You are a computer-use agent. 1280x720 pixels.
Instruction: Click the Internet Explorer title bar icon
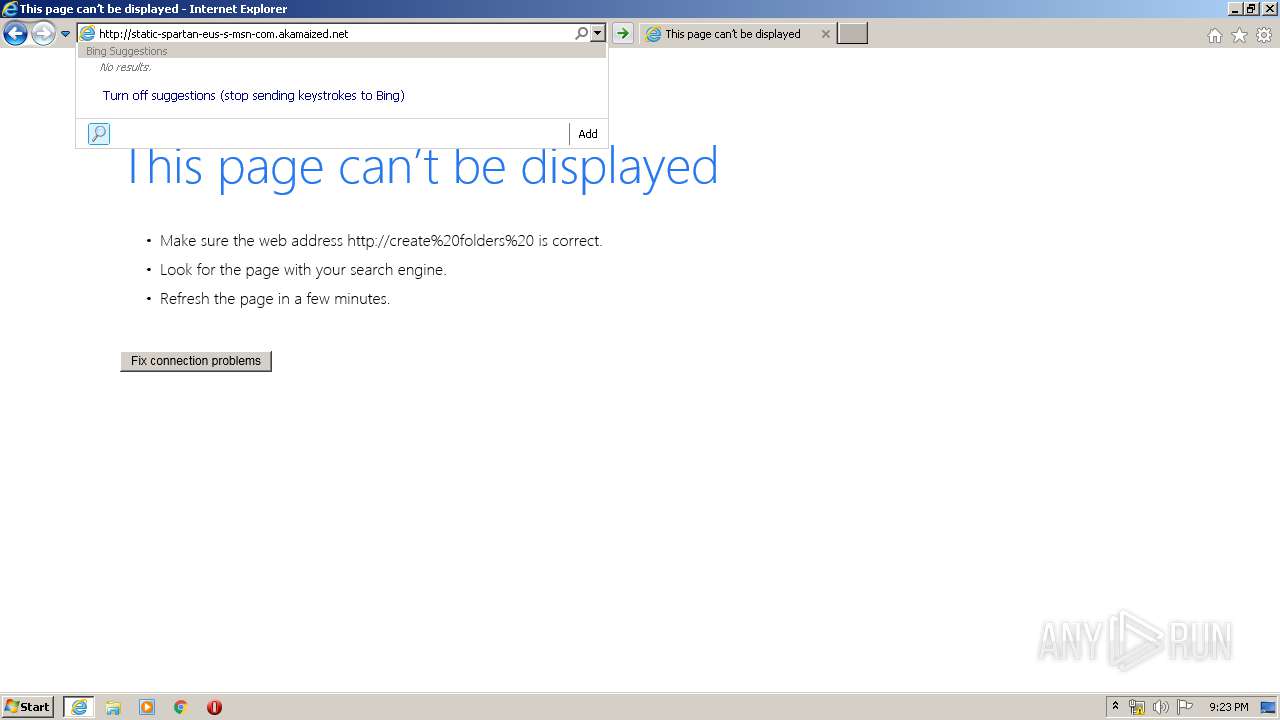click(10, 9)
